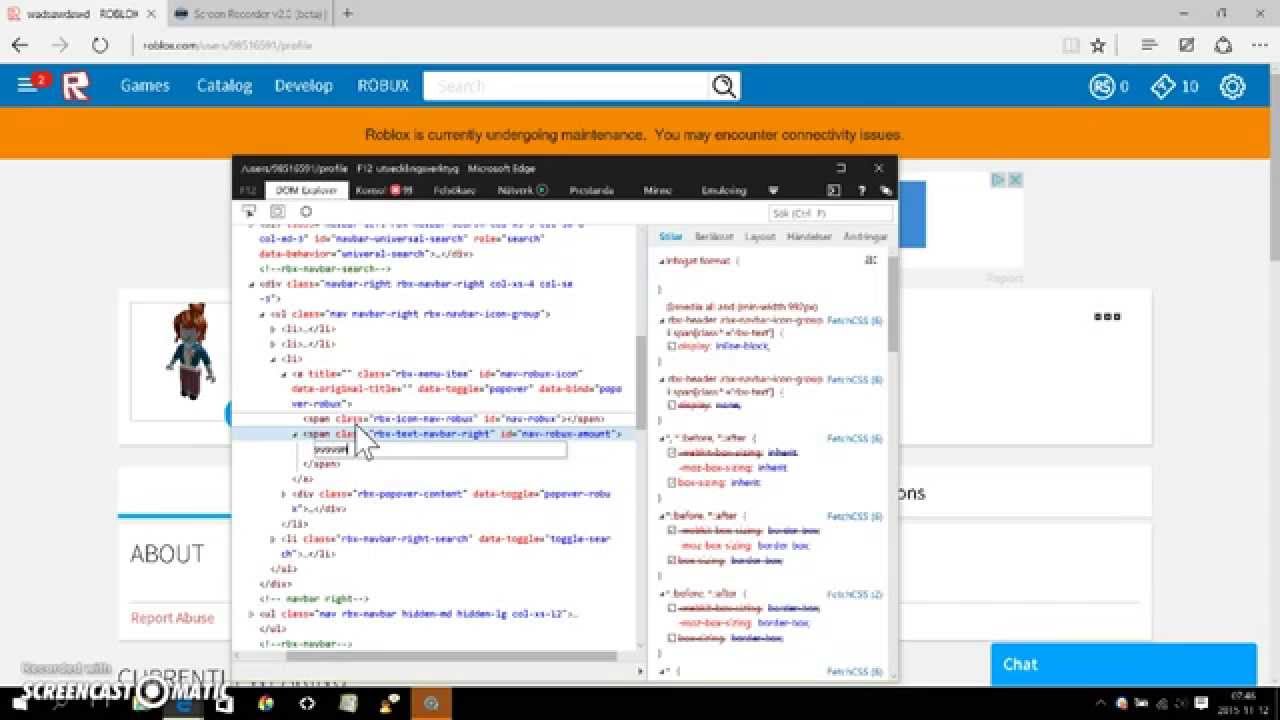Click the F12 tools feedback icon
Screen dimensions: 1280x720
click(885, 190)
